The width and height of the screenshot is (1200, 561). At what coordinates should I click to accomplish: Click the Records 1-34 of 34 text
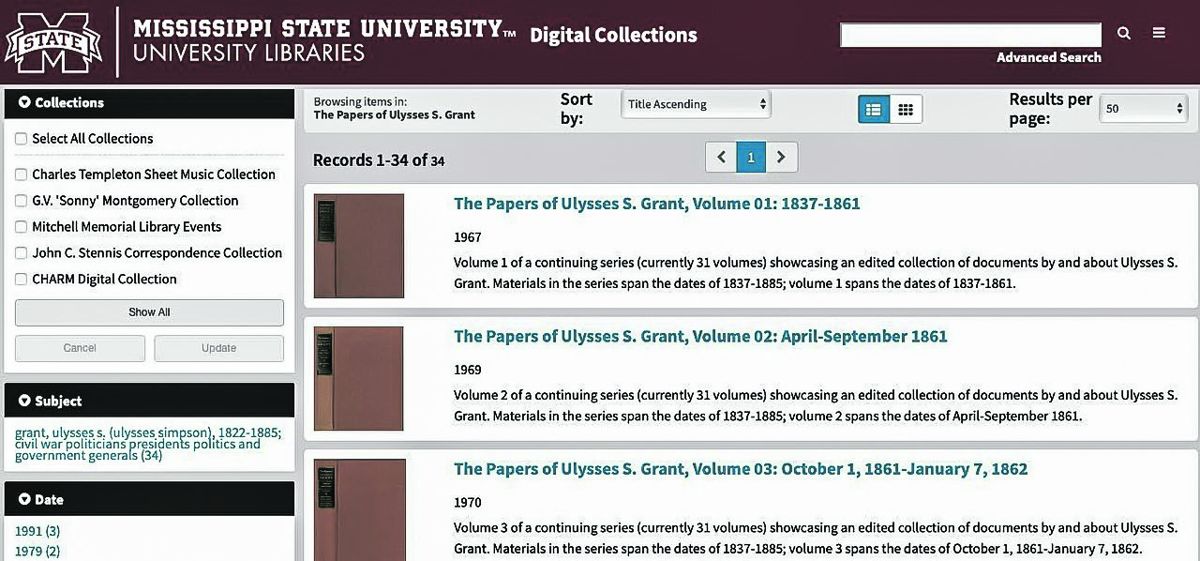tap(379, 160)
